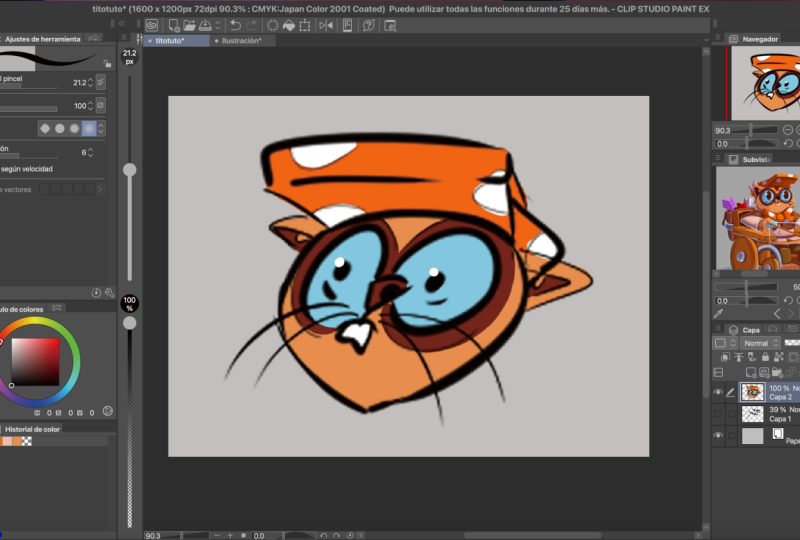This screenshot has width=800, height=540.
Task: Click the new layer folder icon
Action: [777, 372]
